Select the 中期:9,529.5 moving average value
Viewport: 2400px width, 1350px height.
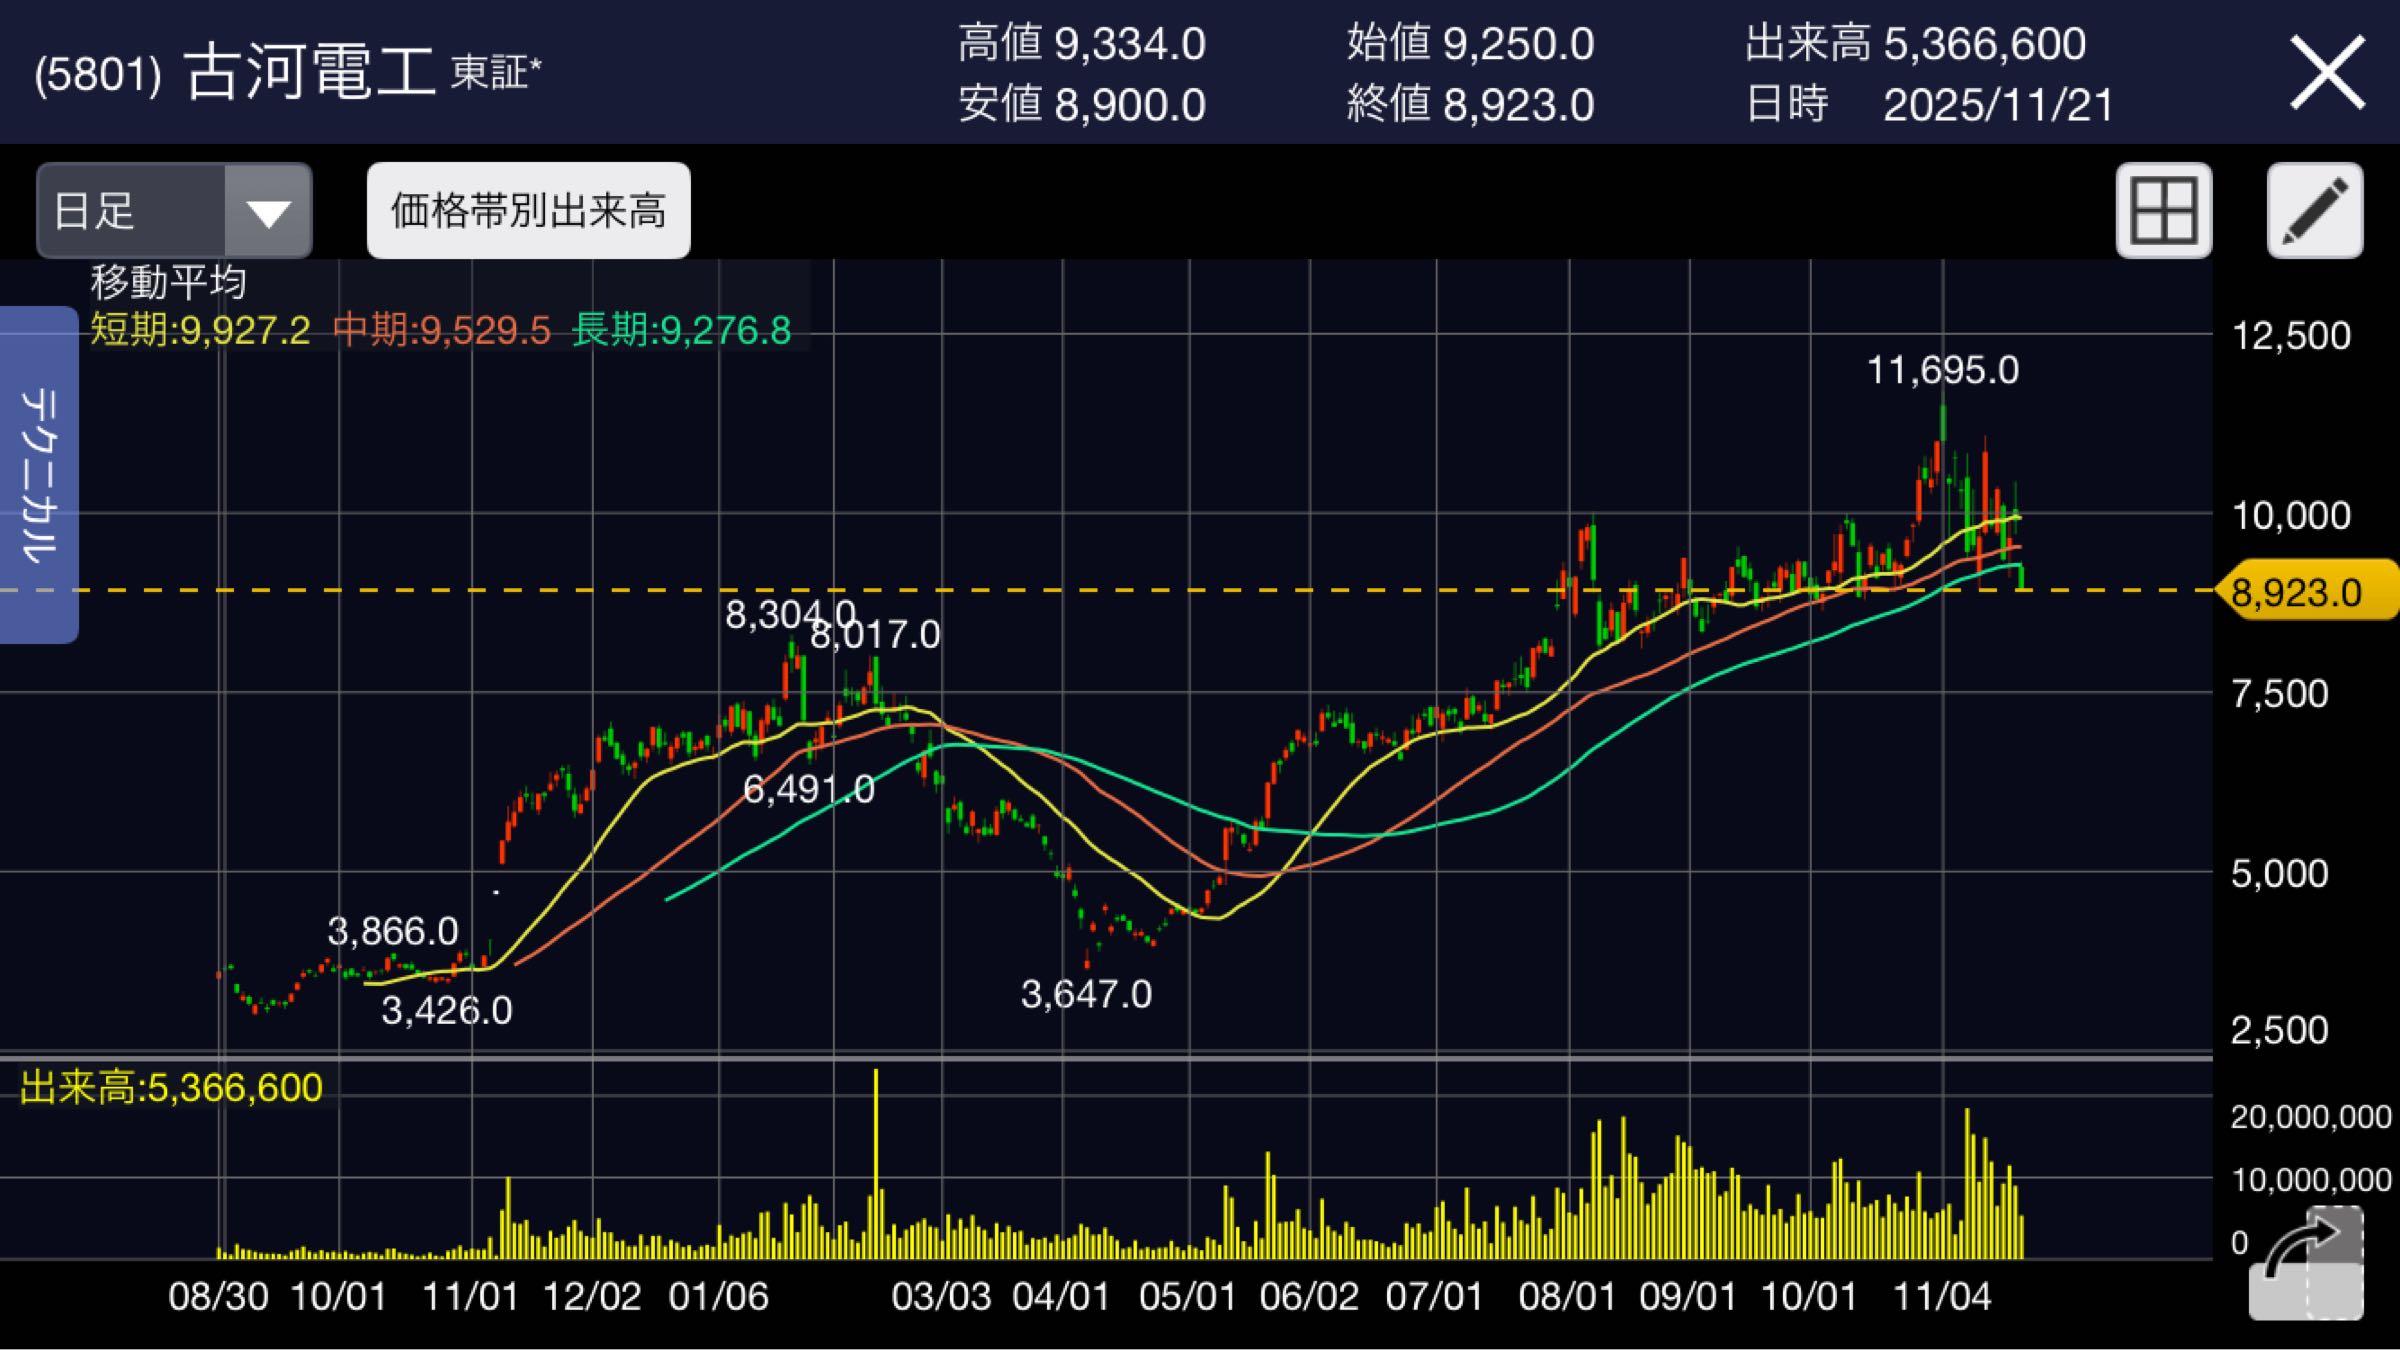point(441,330)
